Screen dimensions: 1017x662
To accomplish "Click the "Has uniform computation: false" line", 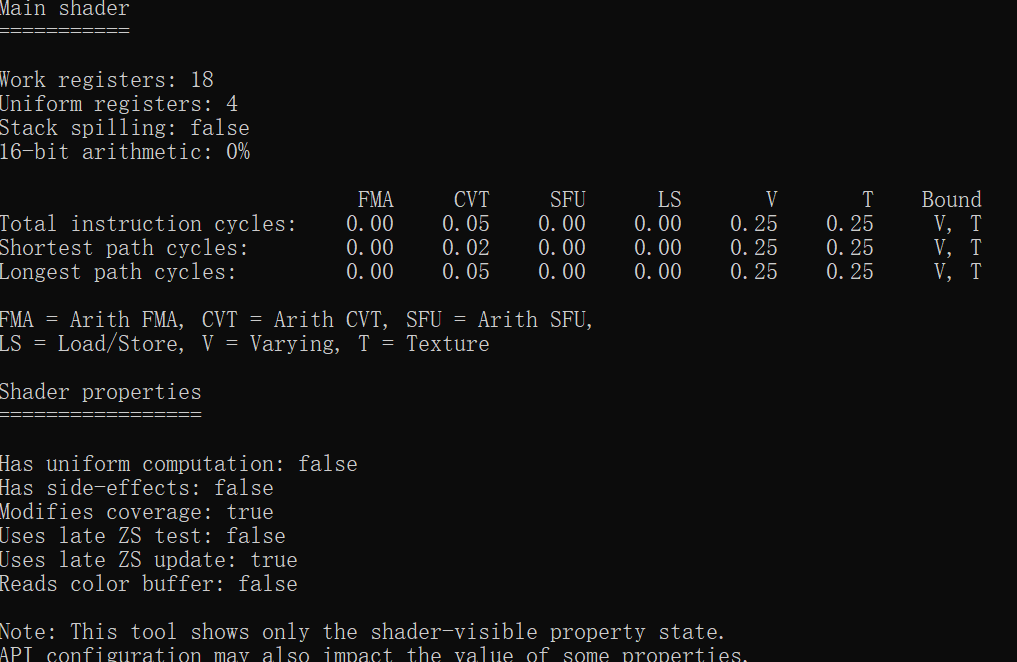I will point(178,464).
